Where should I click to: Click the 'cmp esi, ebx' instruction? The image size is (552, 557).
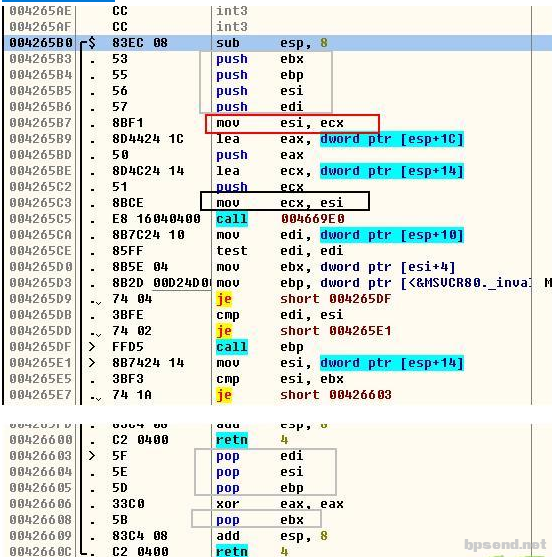[x=280, y=379]
